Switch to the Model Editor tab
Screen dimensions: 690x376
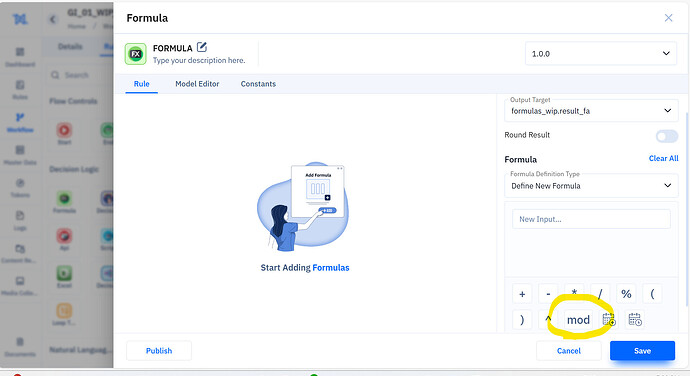pos(197,84)
